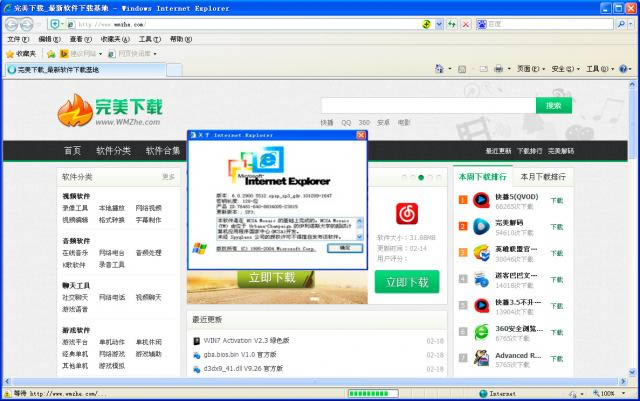Click the horizontal scrollbar right arrow
Image resolution: width=640 pixels, height=401 pixels.
(623, 381)
